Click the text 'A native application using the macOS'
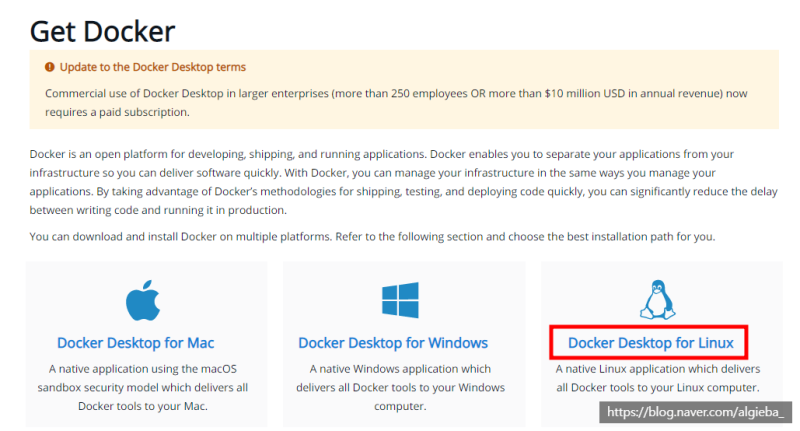The image size is (800, 431). pos(143,369)
